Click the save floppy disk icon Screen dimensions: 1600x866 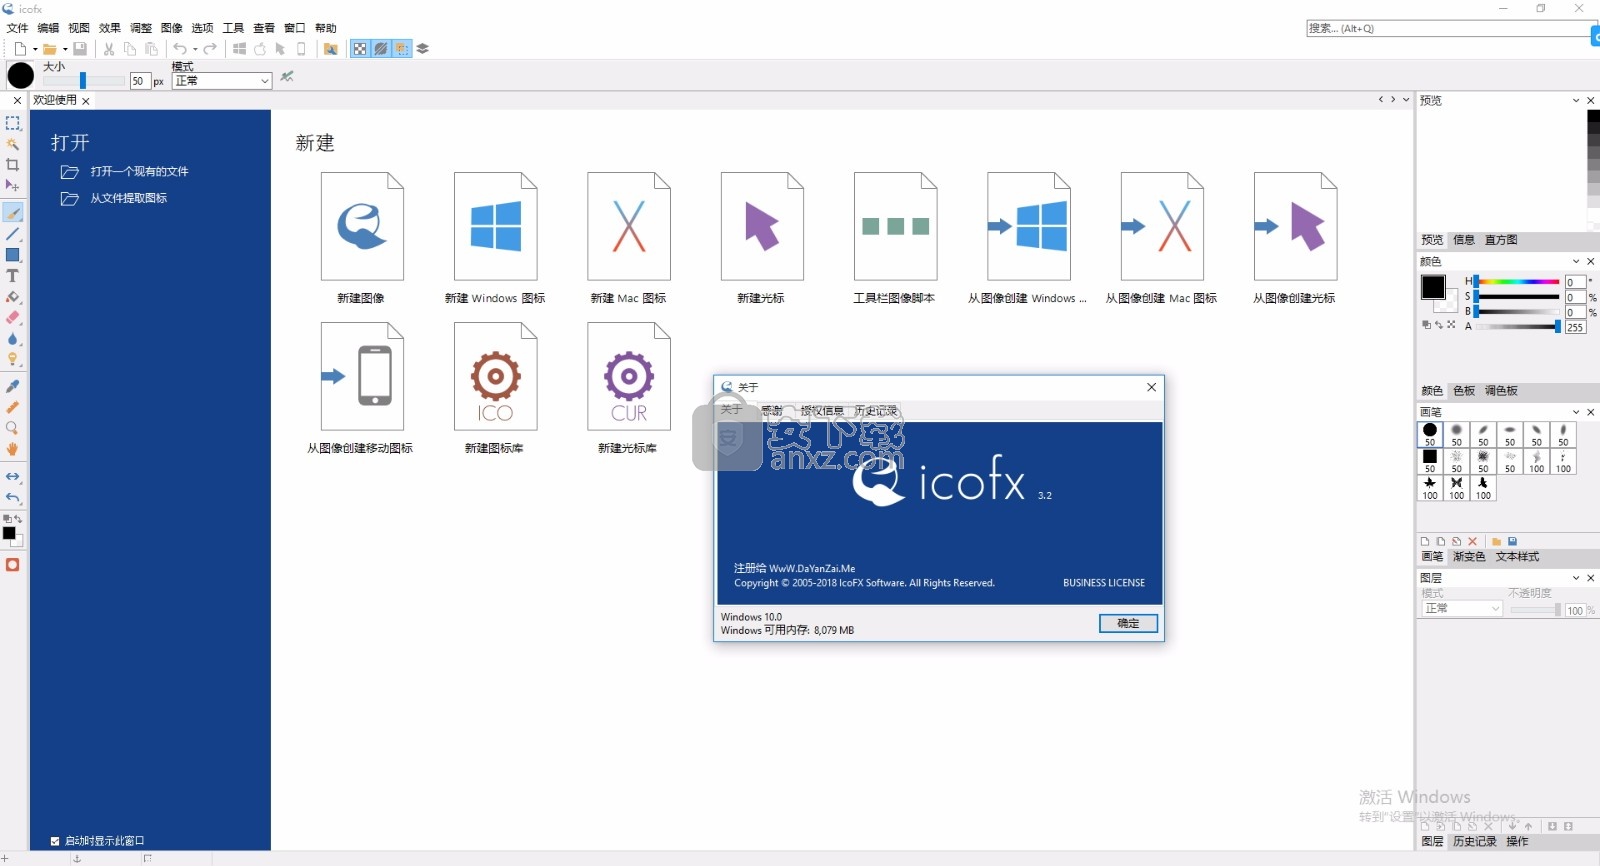click(80, 48)
